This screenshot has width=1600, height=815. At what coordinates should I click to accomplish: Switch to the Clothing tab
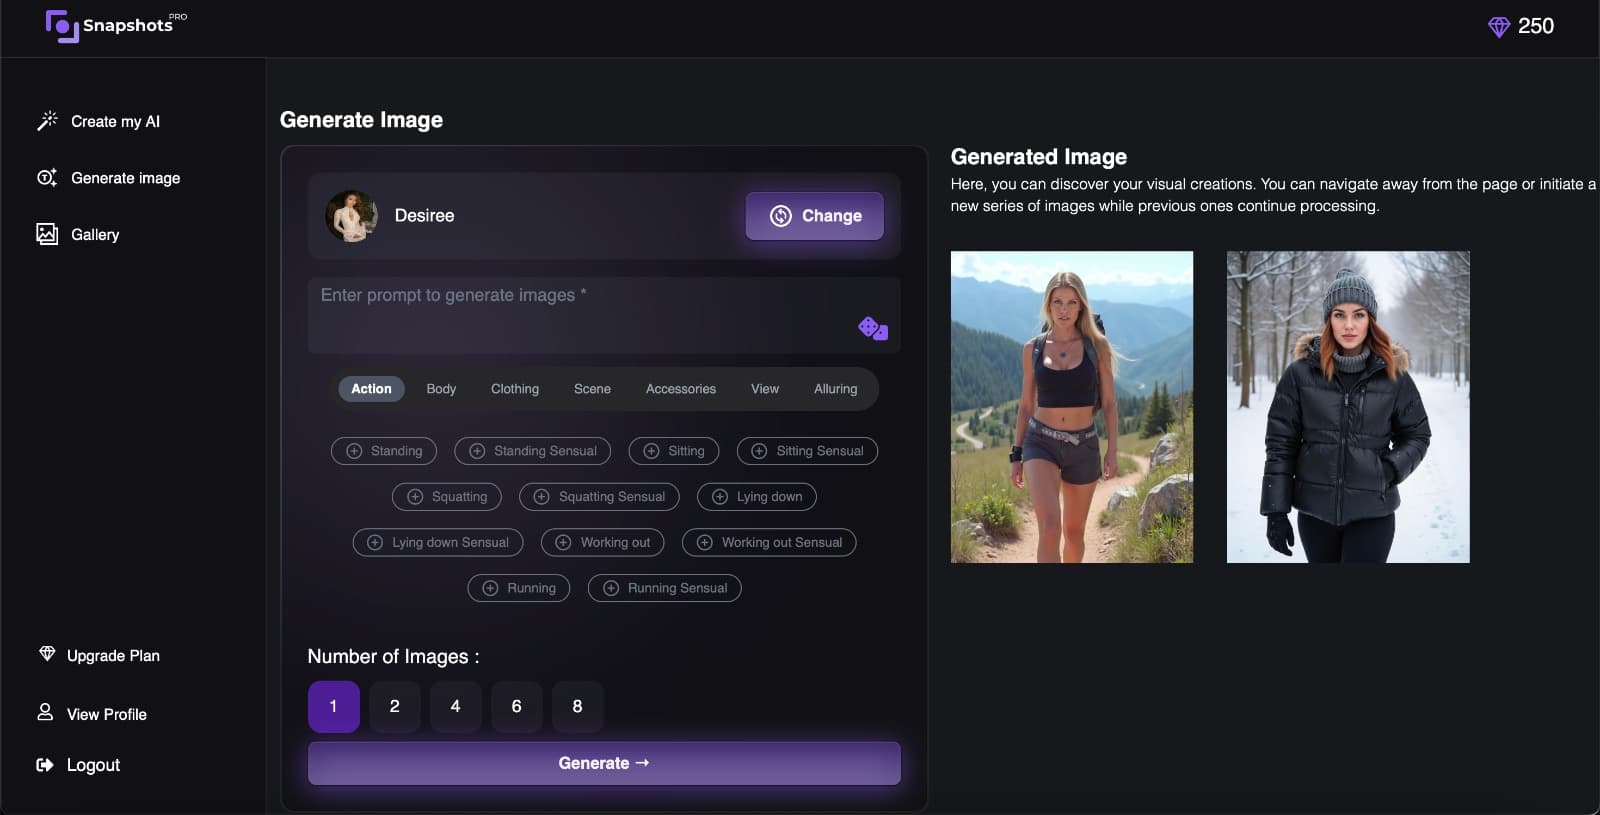[514, 389]
